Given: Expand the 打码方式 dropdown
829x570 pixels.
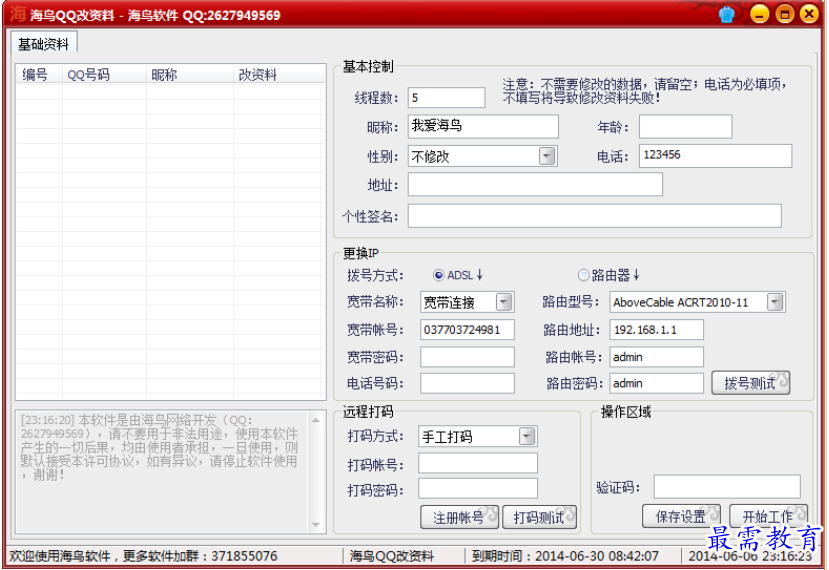Looking at the screenshot, I should tap(527, 436).
